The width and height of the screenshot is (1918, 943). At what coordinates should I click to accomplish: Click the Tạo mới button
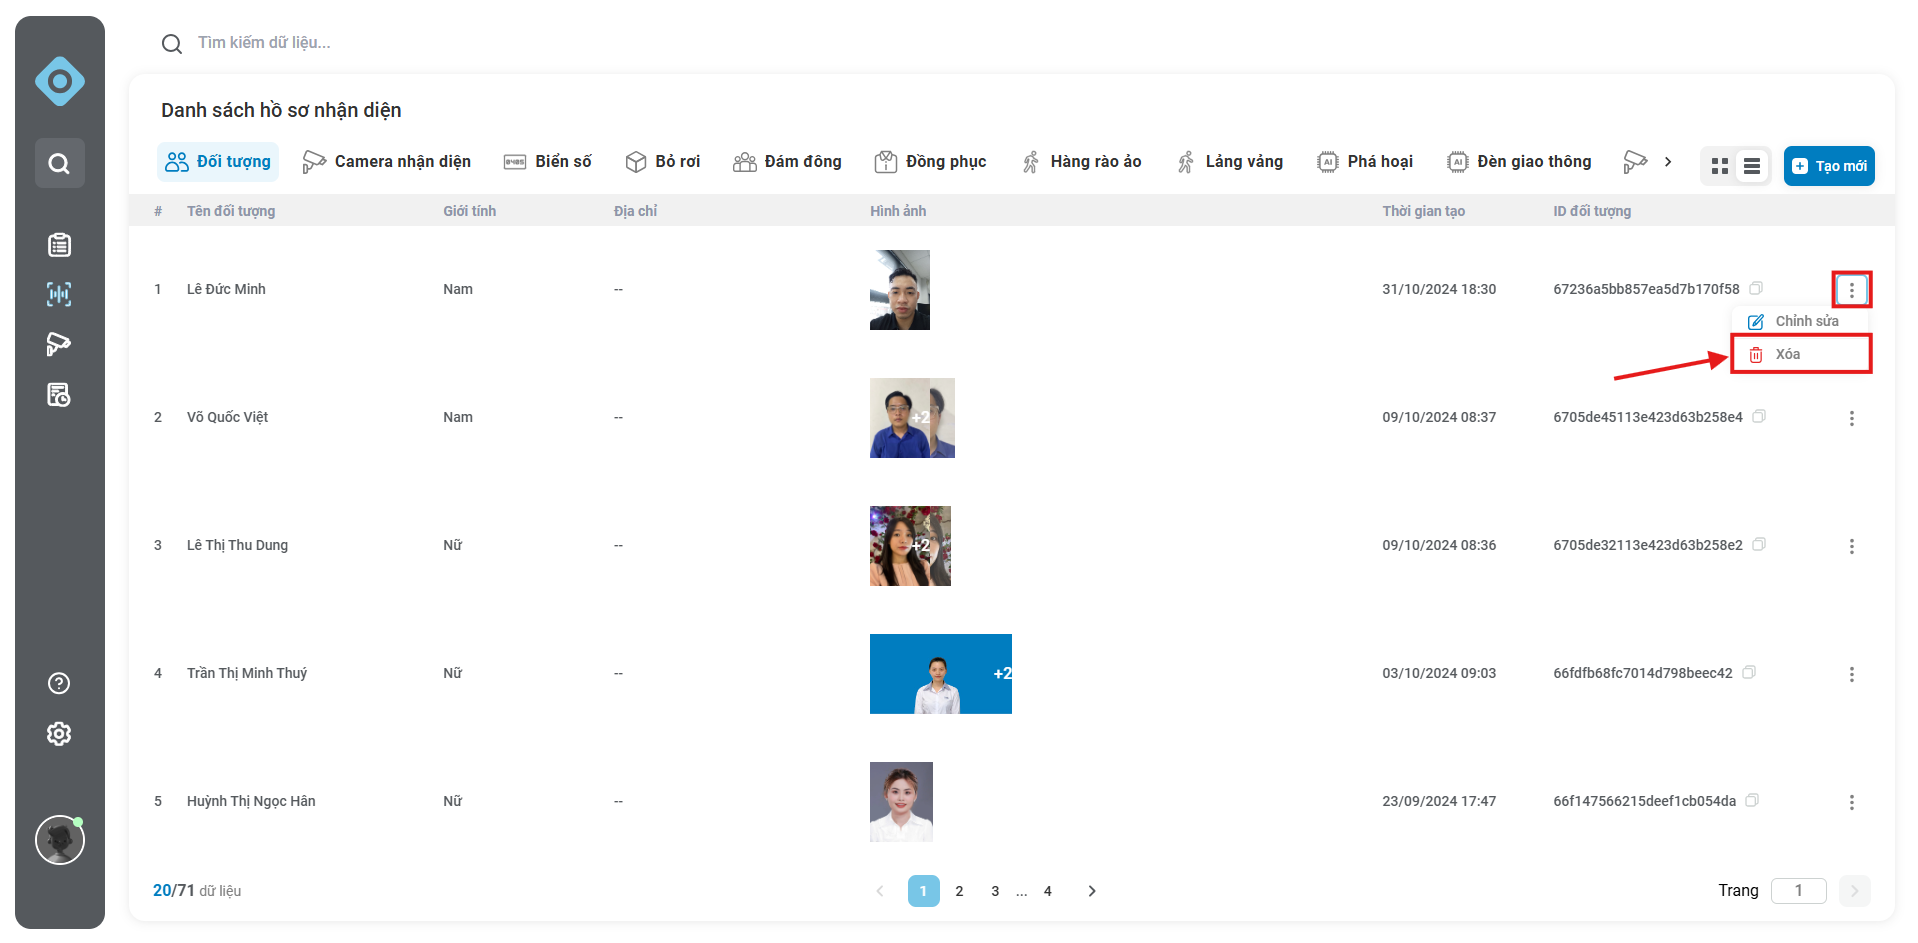click(x=1829, y=166)
